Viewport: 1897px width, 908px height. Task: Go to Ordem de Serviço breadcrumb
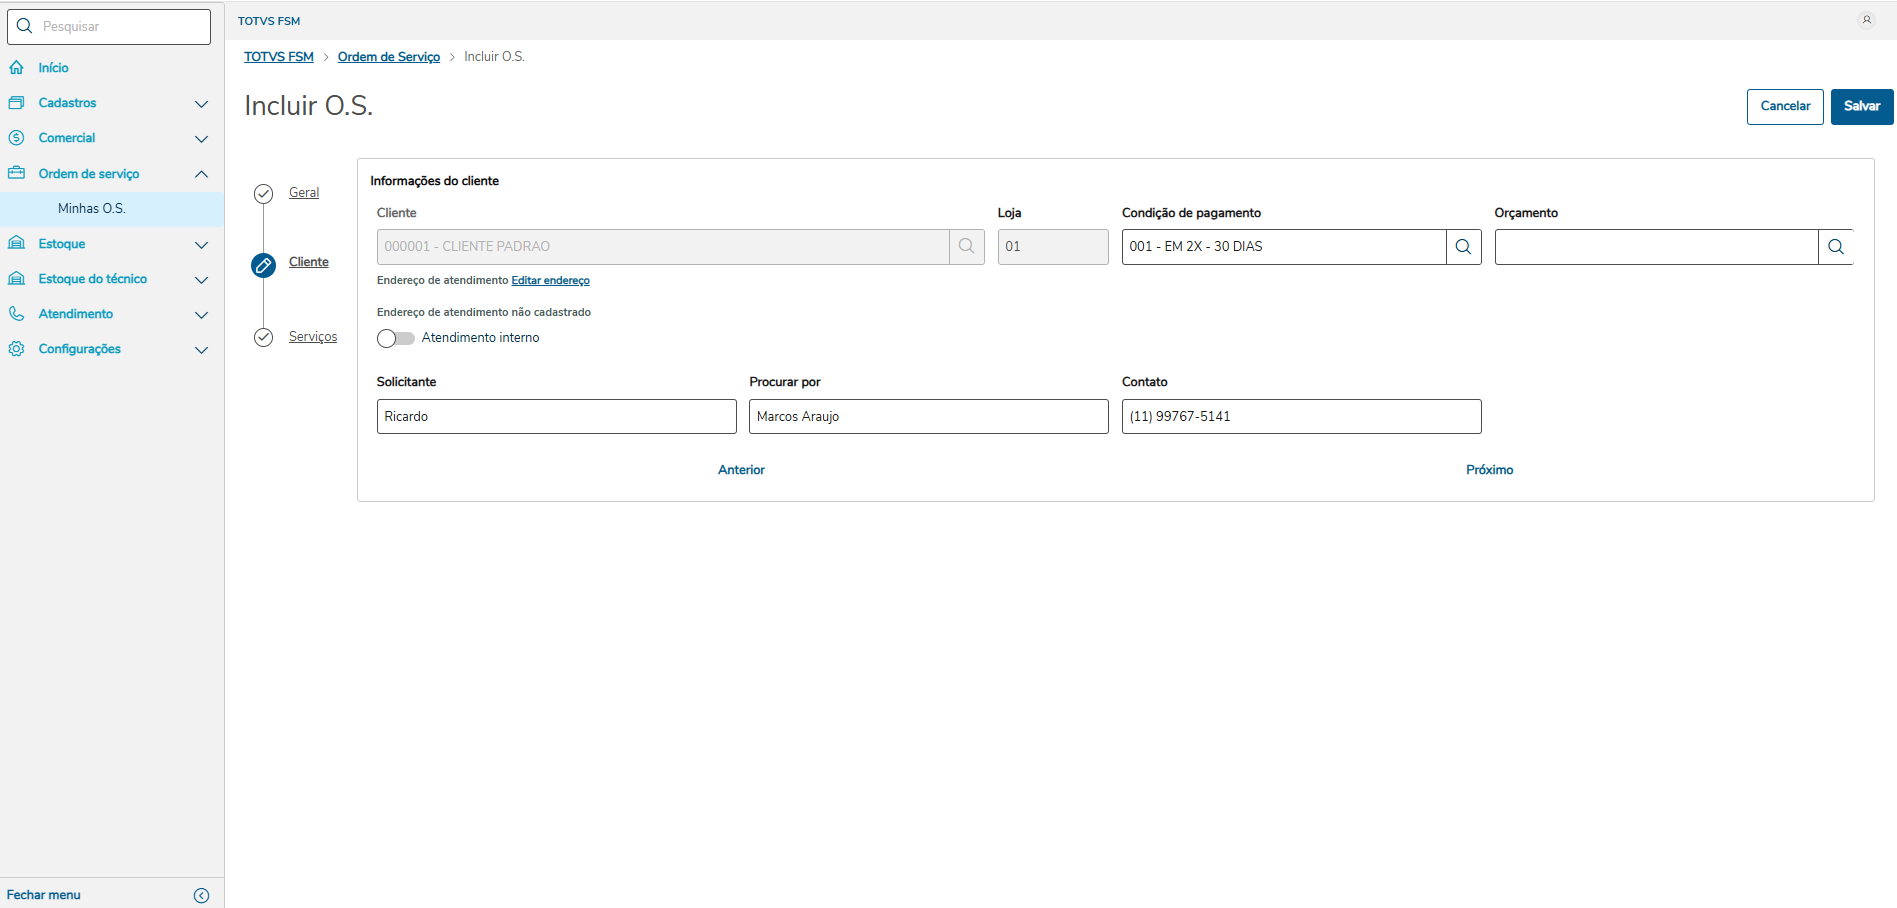coord(388,57)
